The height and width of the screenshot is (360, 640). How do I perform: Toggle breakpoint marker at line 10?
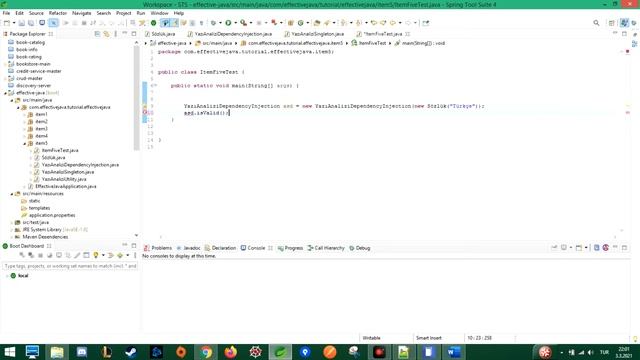pos(144,113)
